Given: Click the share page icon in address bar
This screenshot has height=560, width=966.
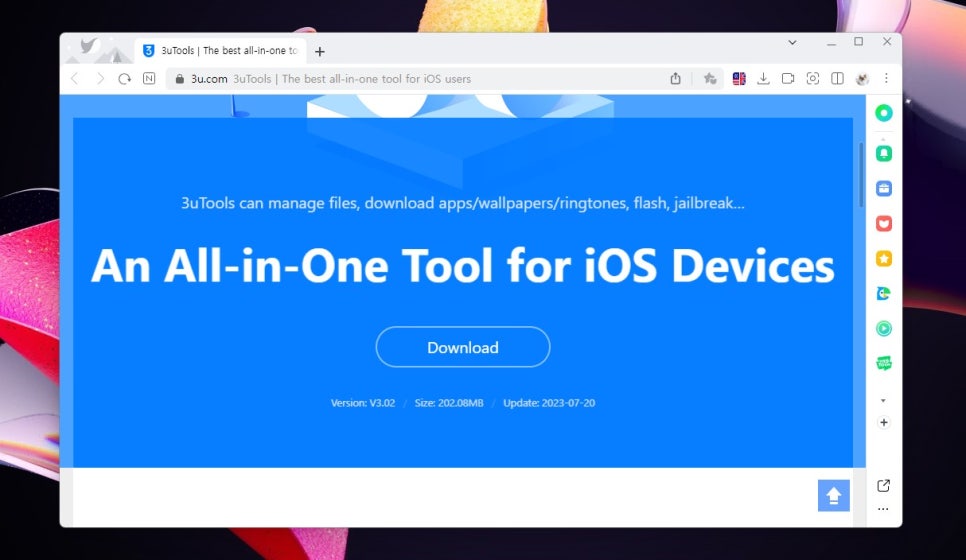Looking at the screenshot, I should 676,78.
